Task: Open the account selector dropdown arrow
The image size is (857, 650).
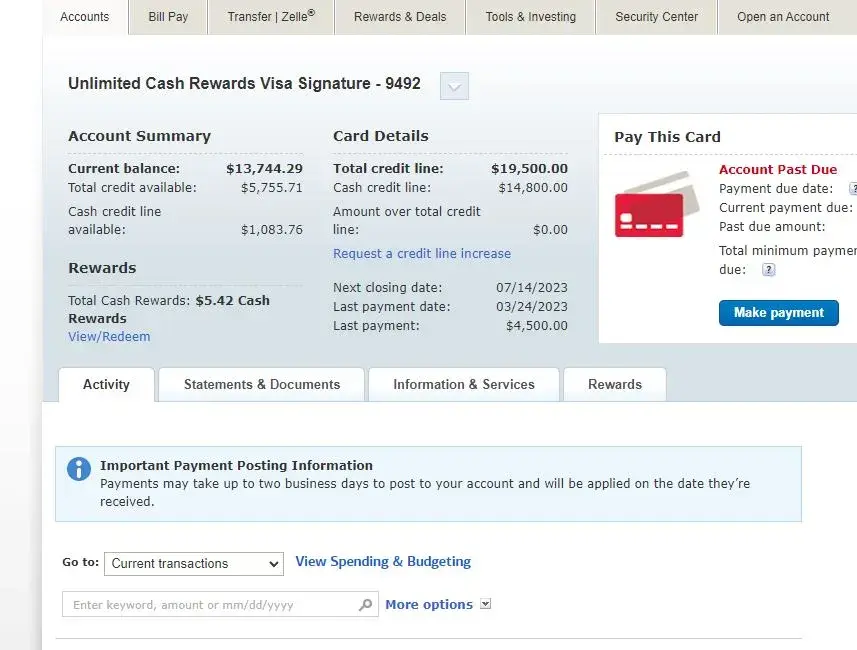Action: pos(454,86)
